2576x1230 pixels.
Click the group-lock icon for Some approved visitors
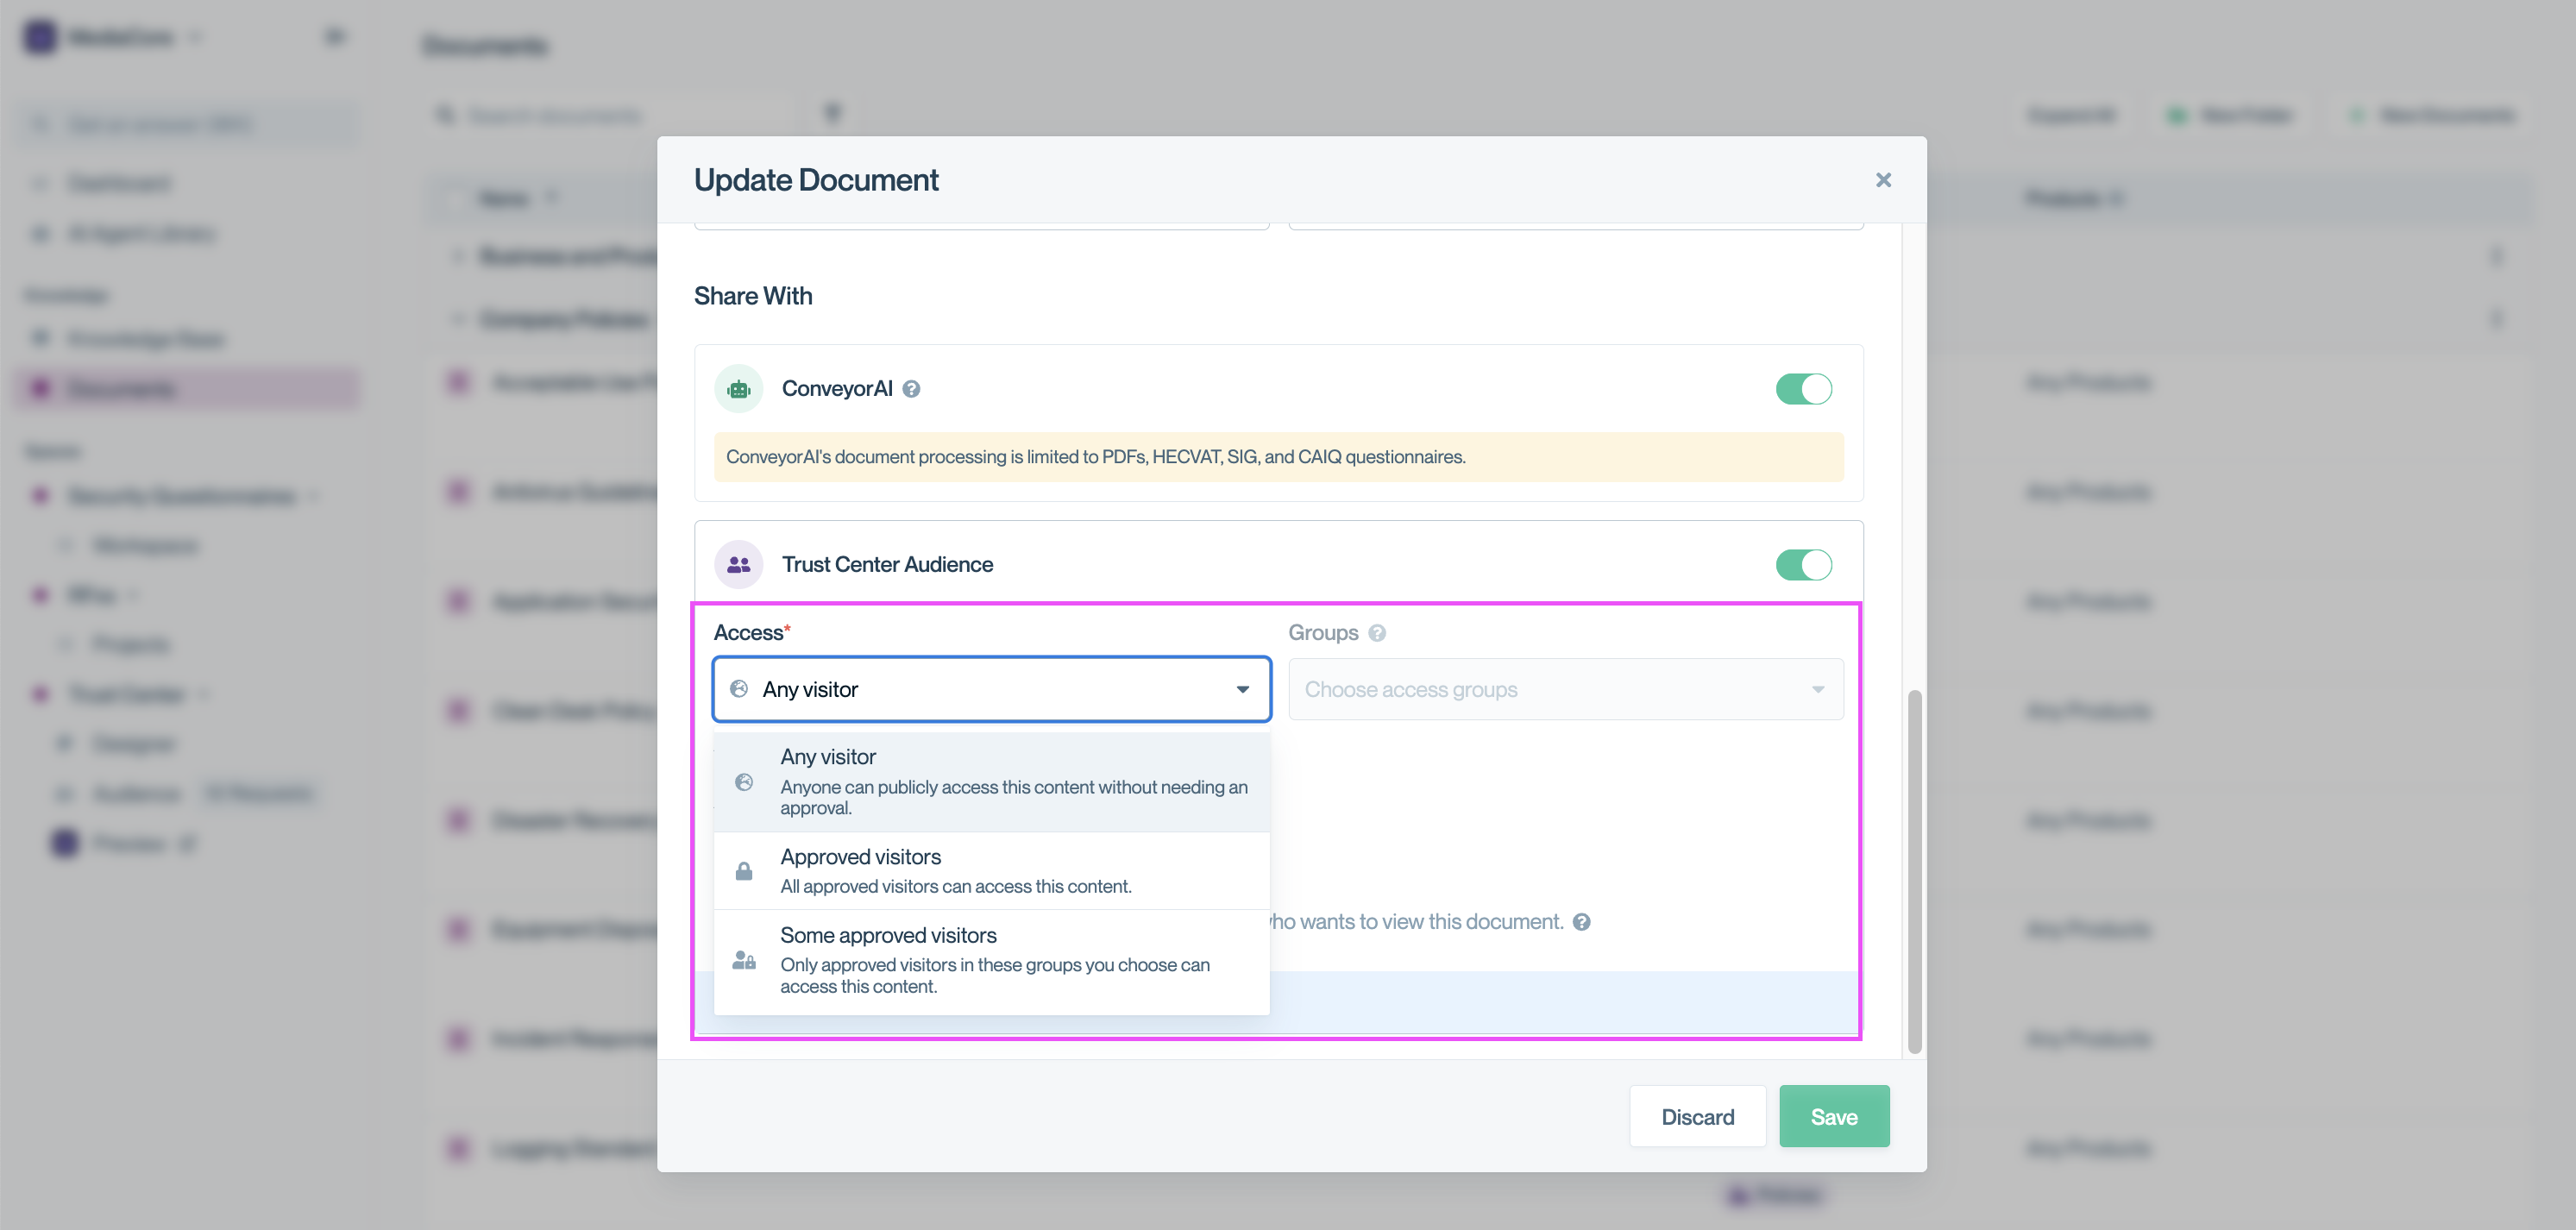pos(744,960)
